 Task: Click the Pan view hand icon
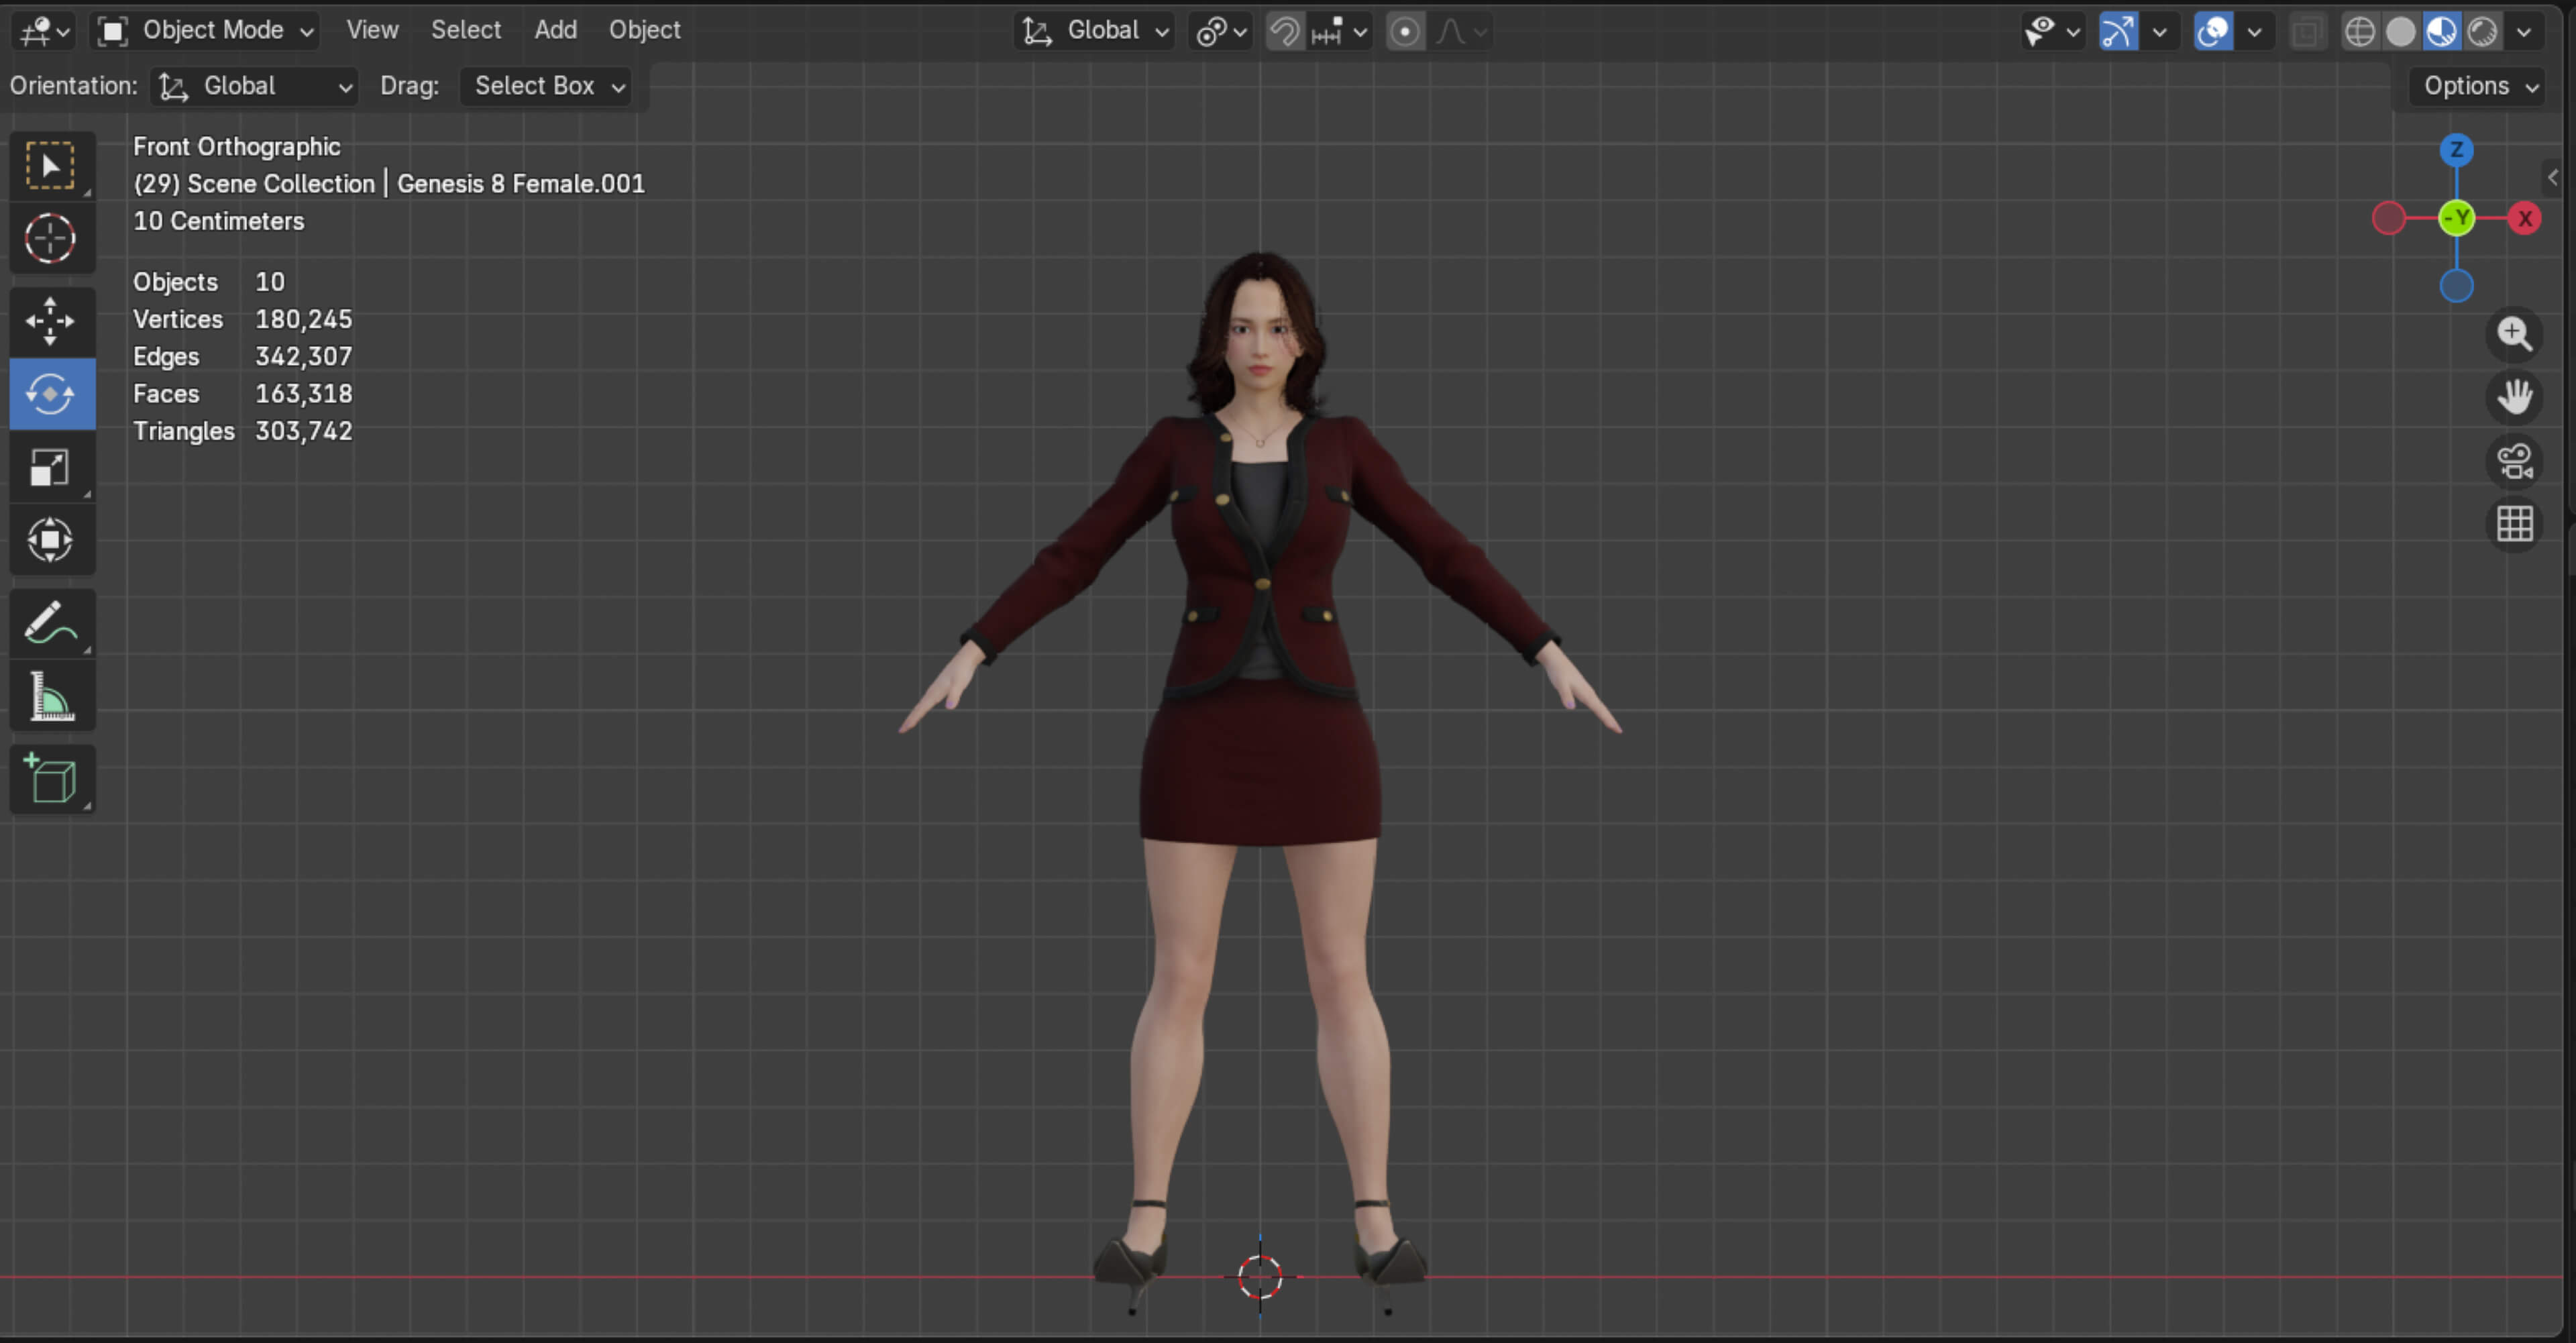[x=2514, y=397]
